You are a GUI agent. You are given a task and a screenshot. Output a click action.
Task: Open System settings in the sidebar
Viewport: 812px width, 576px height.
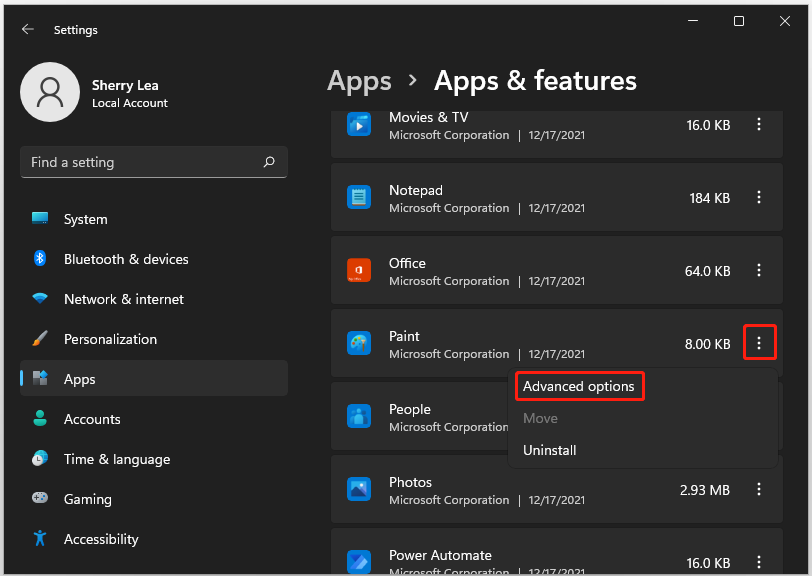(85, 219)
